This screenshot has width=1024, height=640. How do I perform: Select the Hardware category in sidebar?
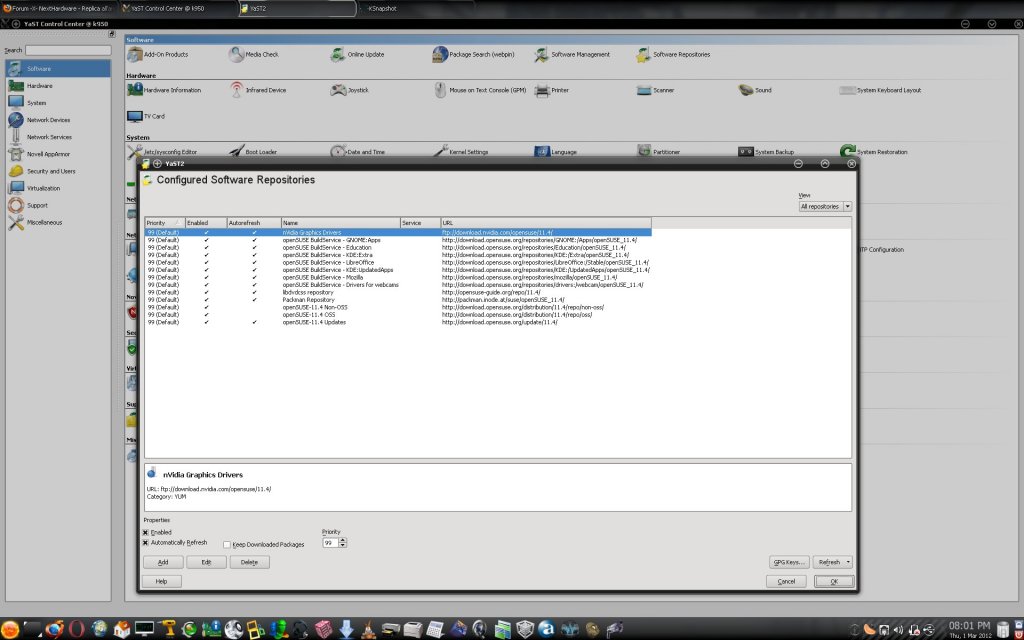point(57,86)
